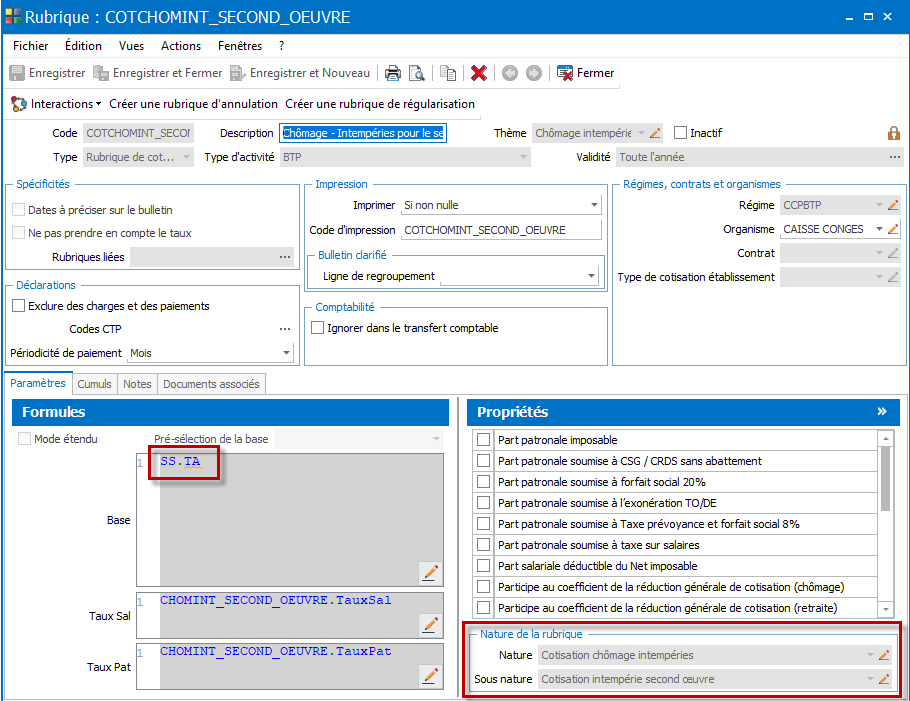Open Codes CTP ellipsis button
Screen dimensions: 910x701
pyautogui.click(x=284, y=329)
